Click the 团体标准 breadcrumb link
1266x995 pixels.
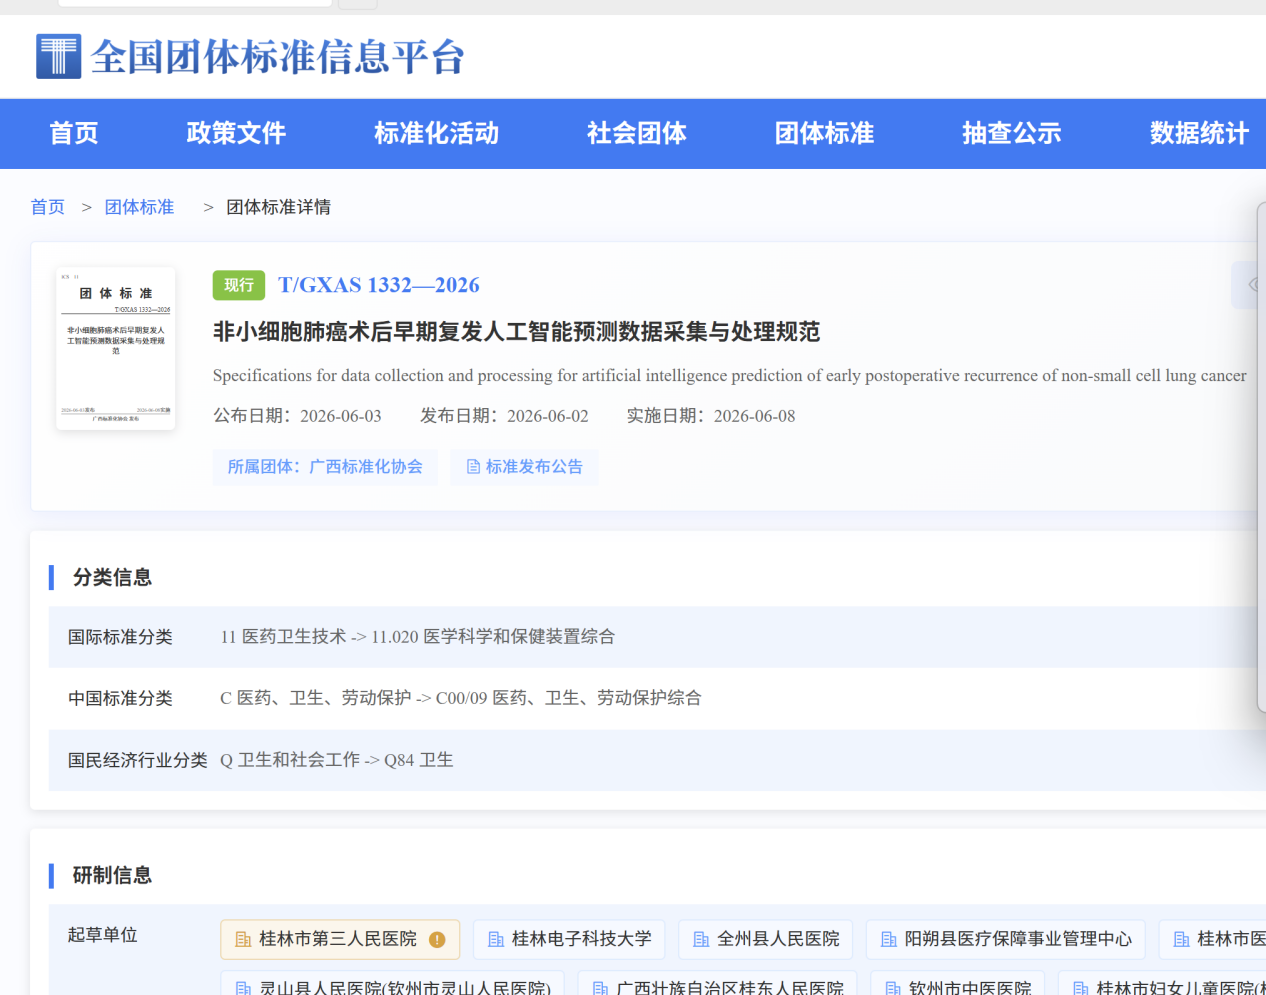tap(139, 207)
